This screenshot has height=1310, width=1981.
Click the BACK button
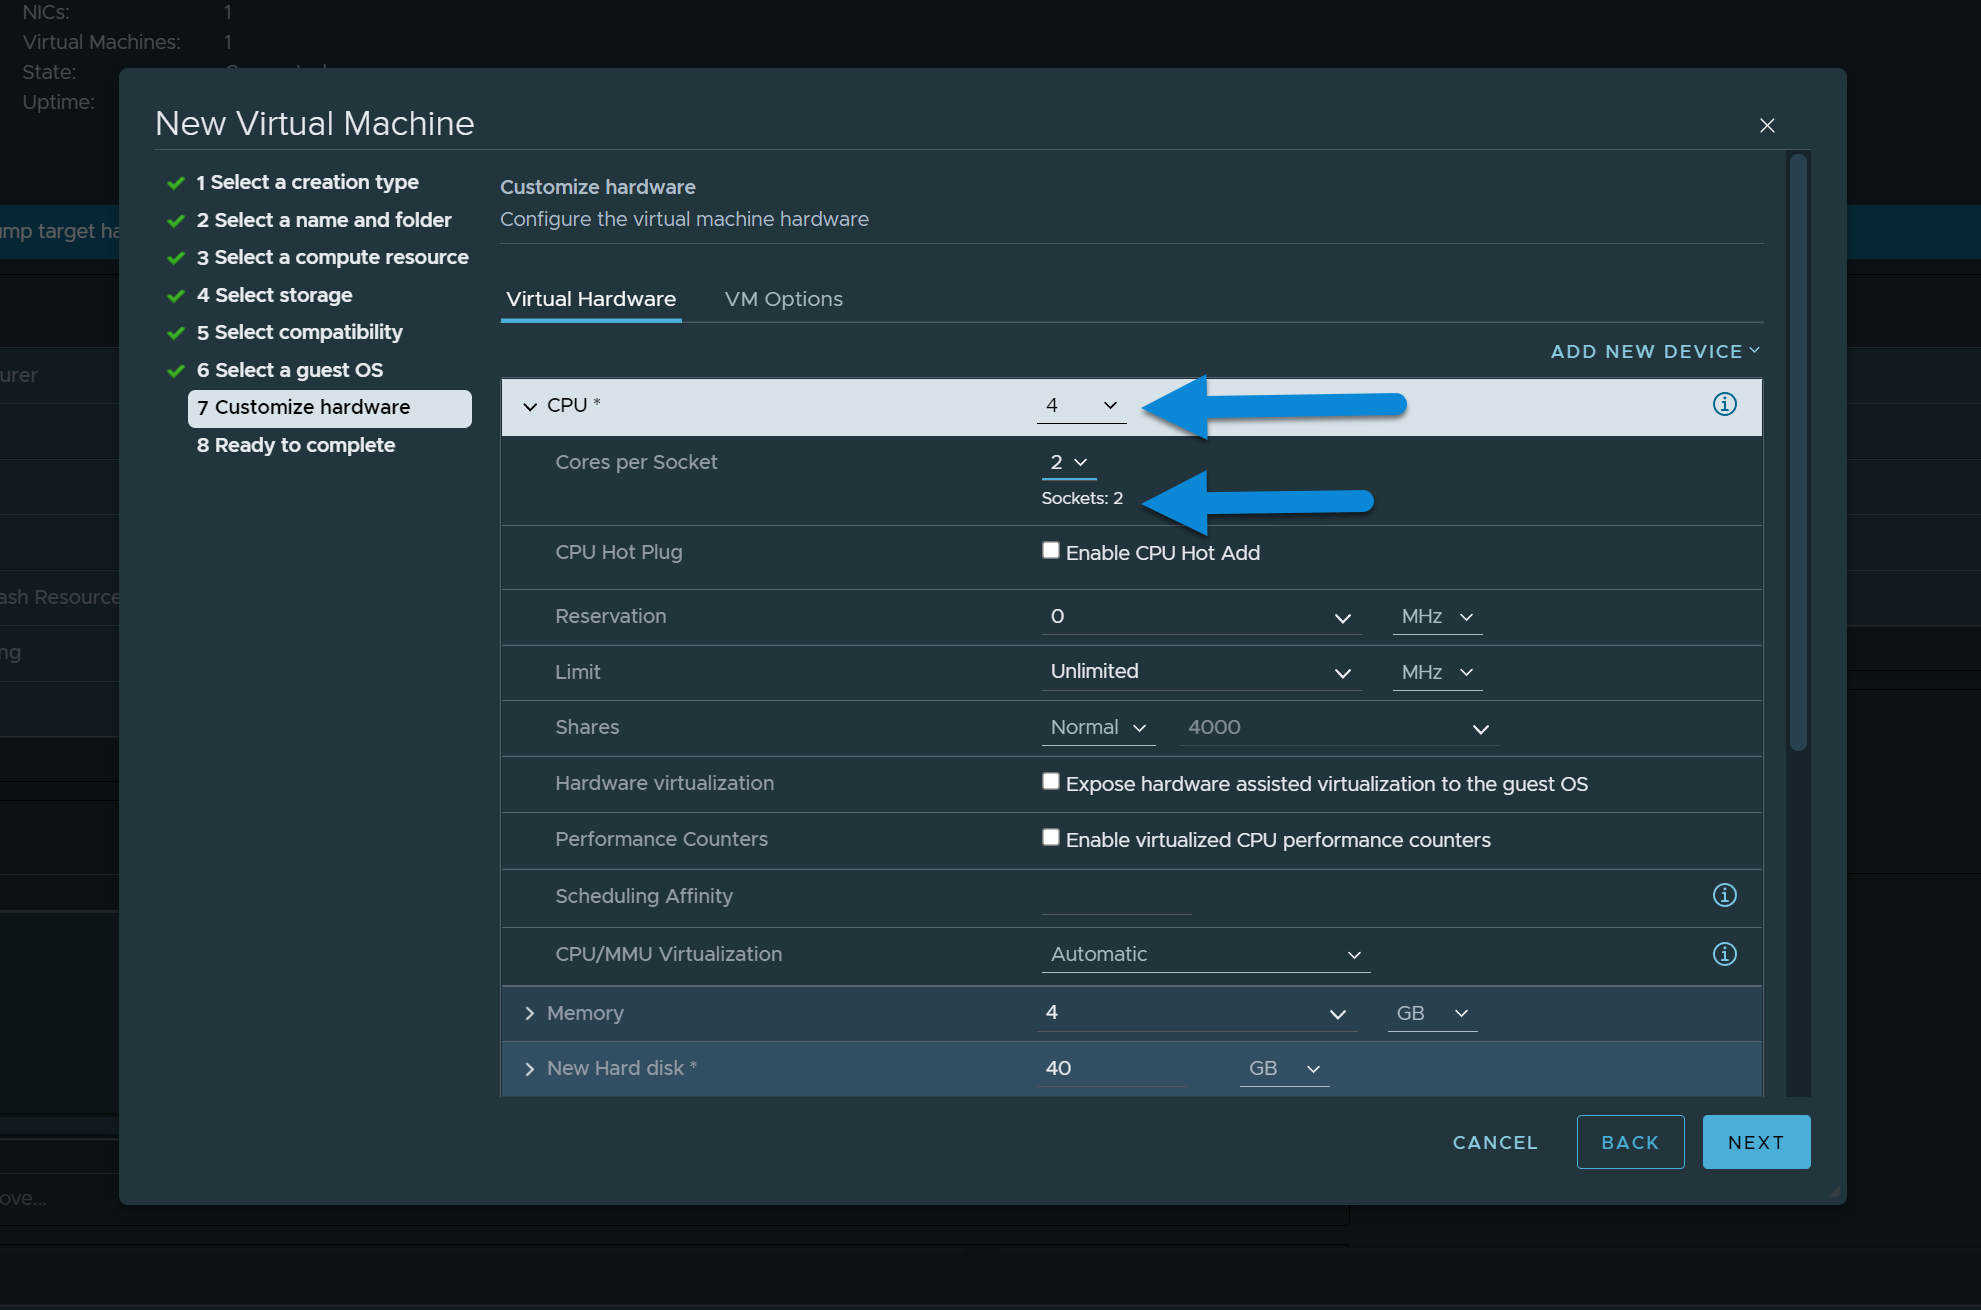[1630, 1142]
